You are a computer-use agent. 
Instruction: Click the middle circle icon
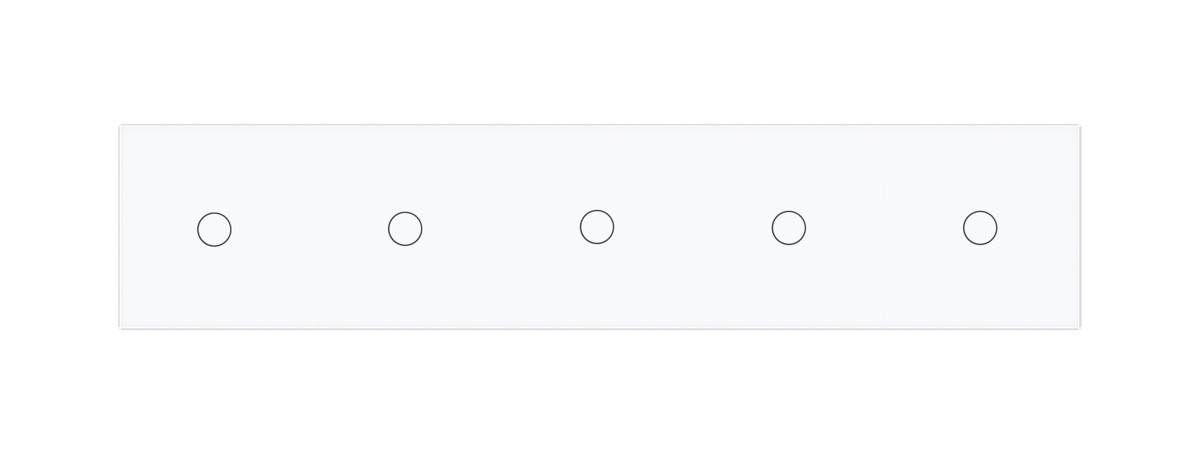pyautogui.click(x=597, y=227)
